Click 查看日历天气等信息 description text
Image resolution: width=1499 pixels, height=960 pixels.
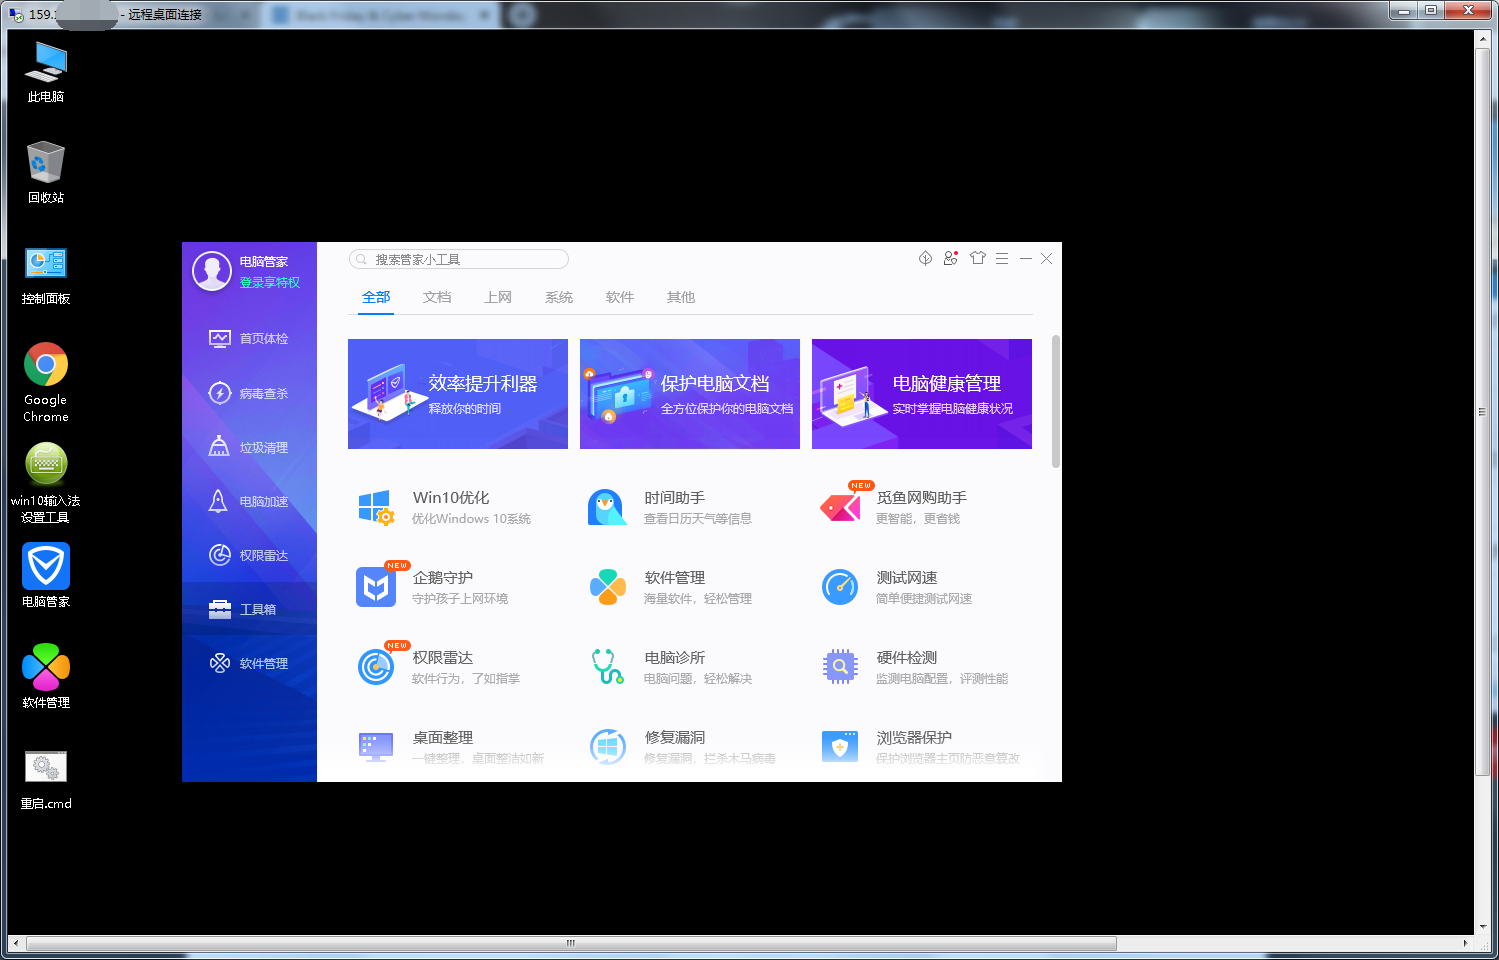click(x=698, y=519)
